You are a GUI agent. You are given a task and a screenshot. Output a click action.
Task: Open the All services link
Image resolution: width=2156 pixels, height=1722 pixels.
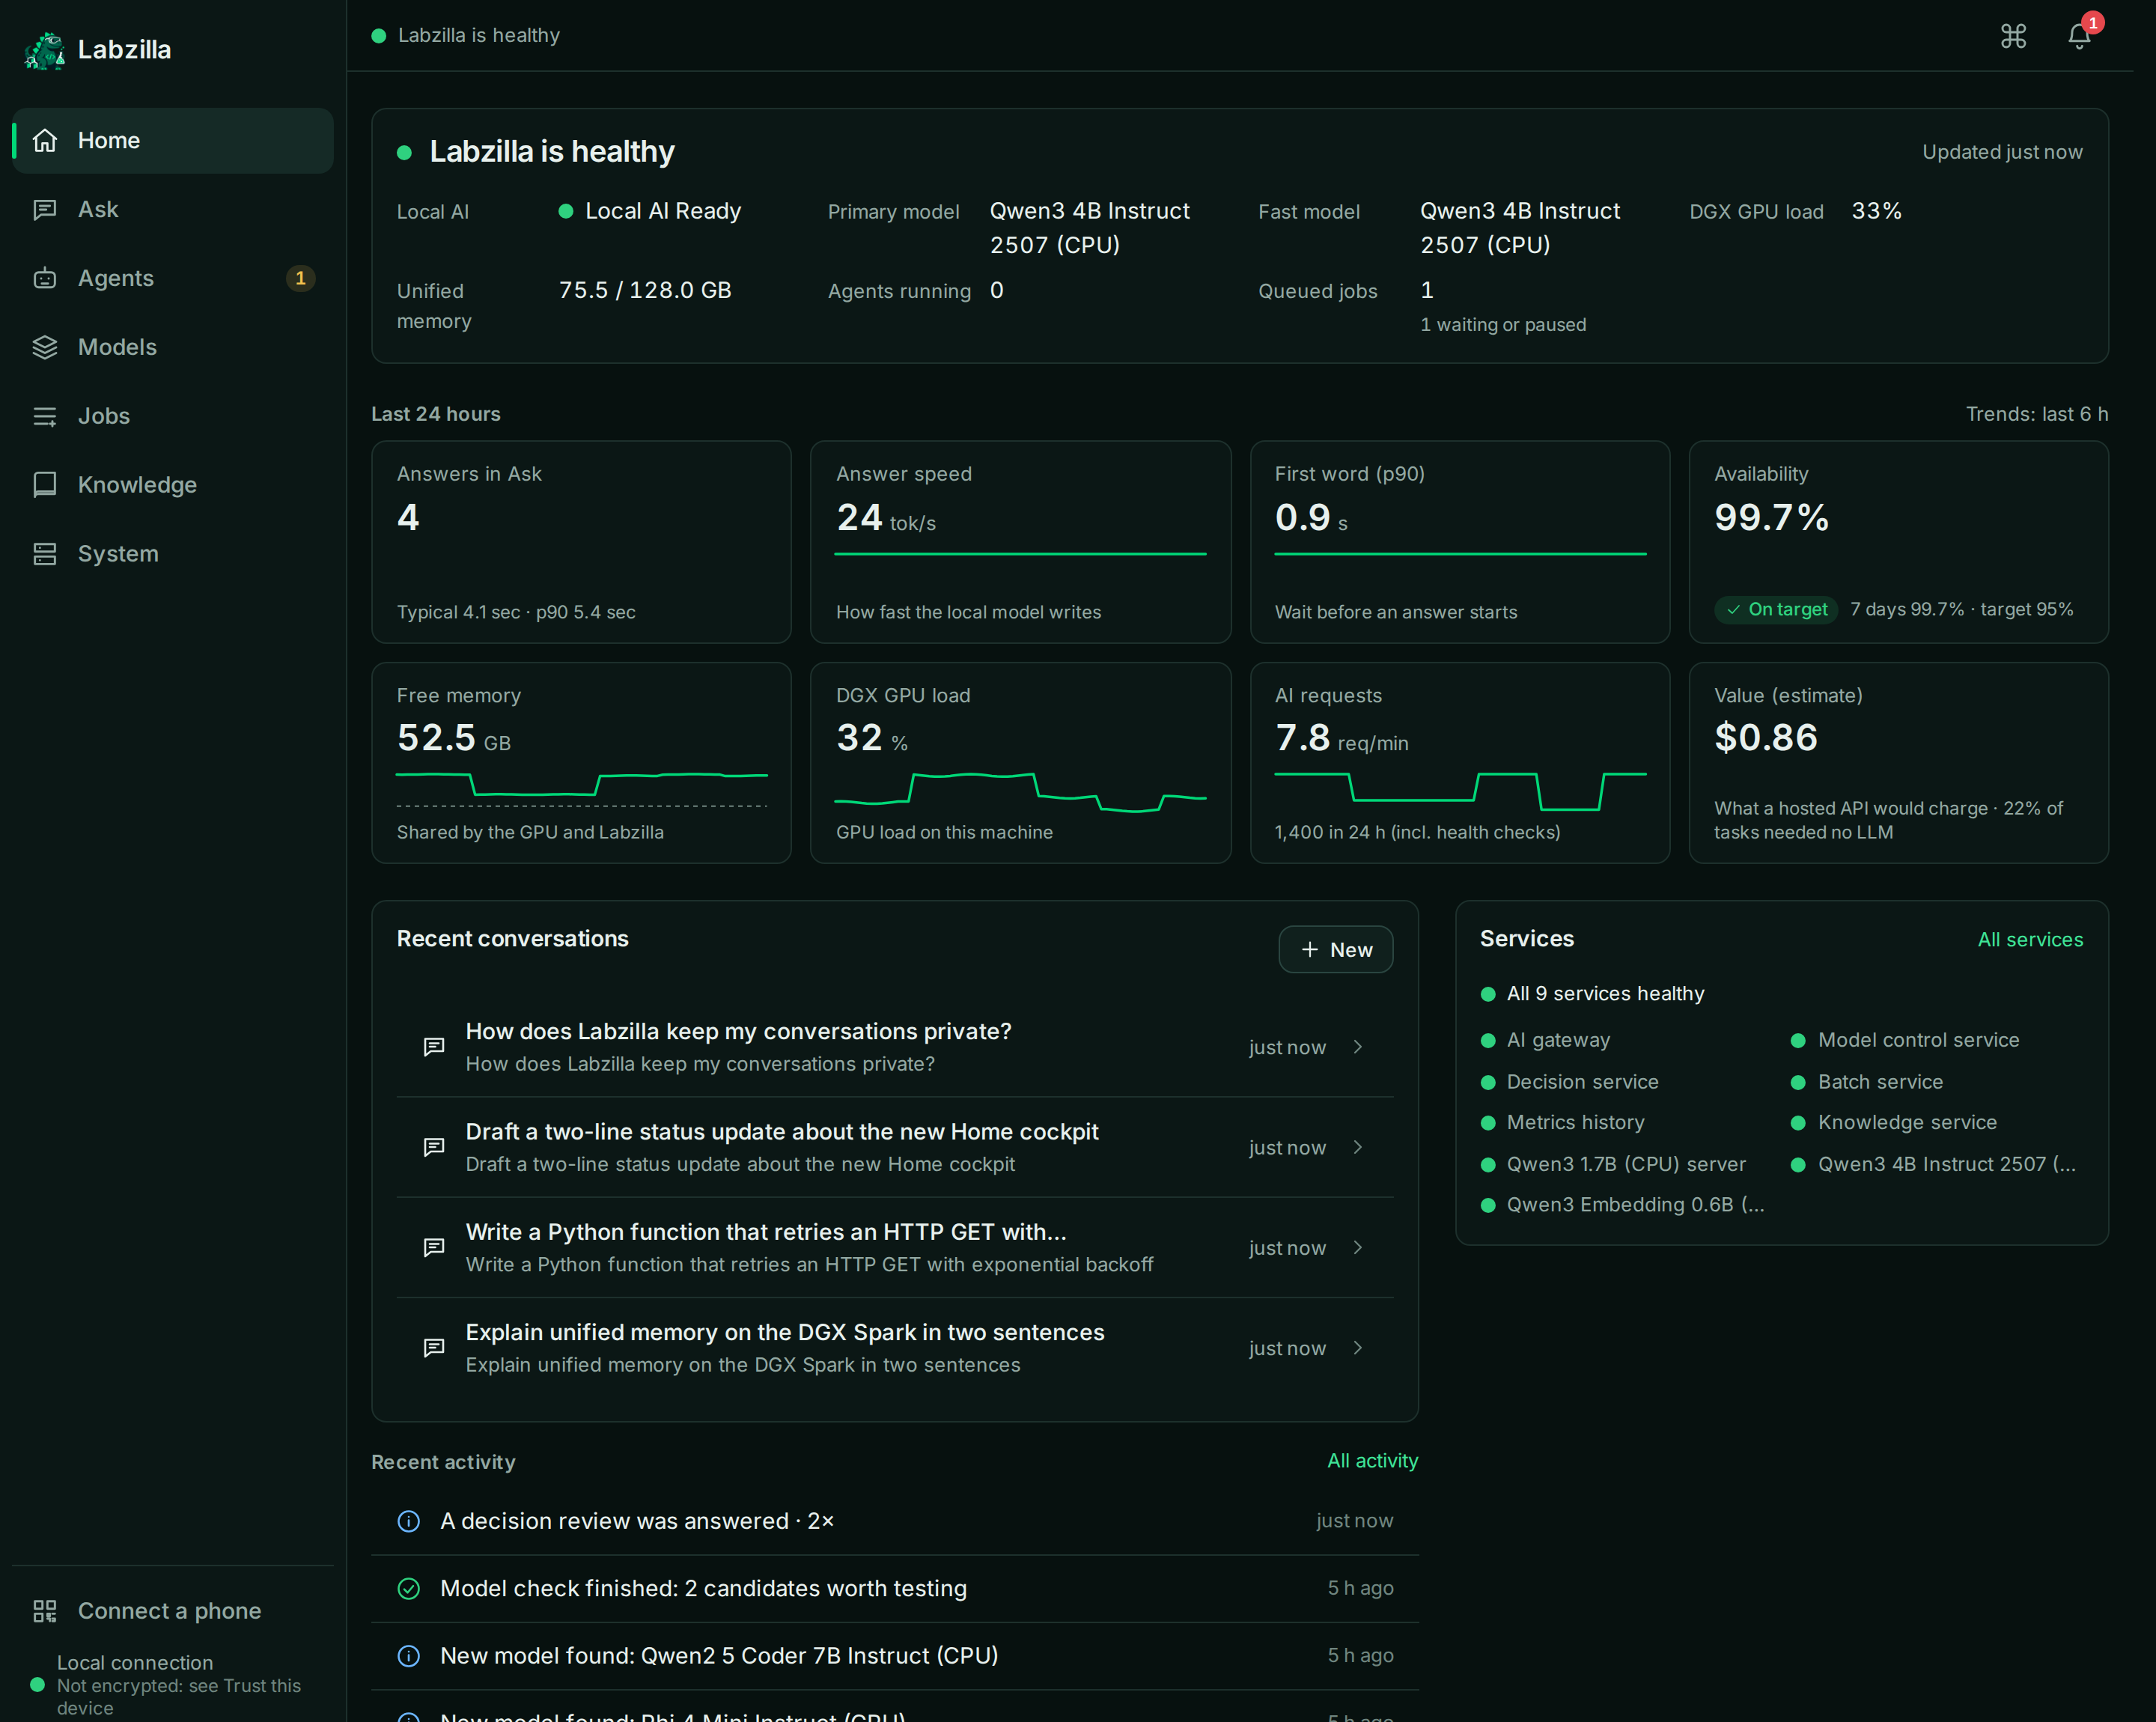[x=2030, y=940]
